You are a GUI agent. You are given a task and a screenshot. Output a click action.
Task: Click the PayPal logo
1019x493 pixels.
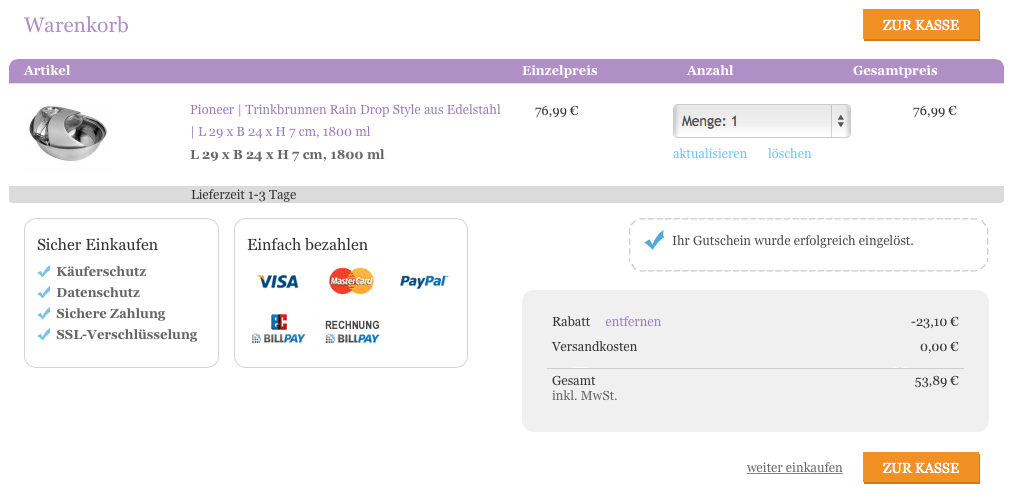(424, 281)
